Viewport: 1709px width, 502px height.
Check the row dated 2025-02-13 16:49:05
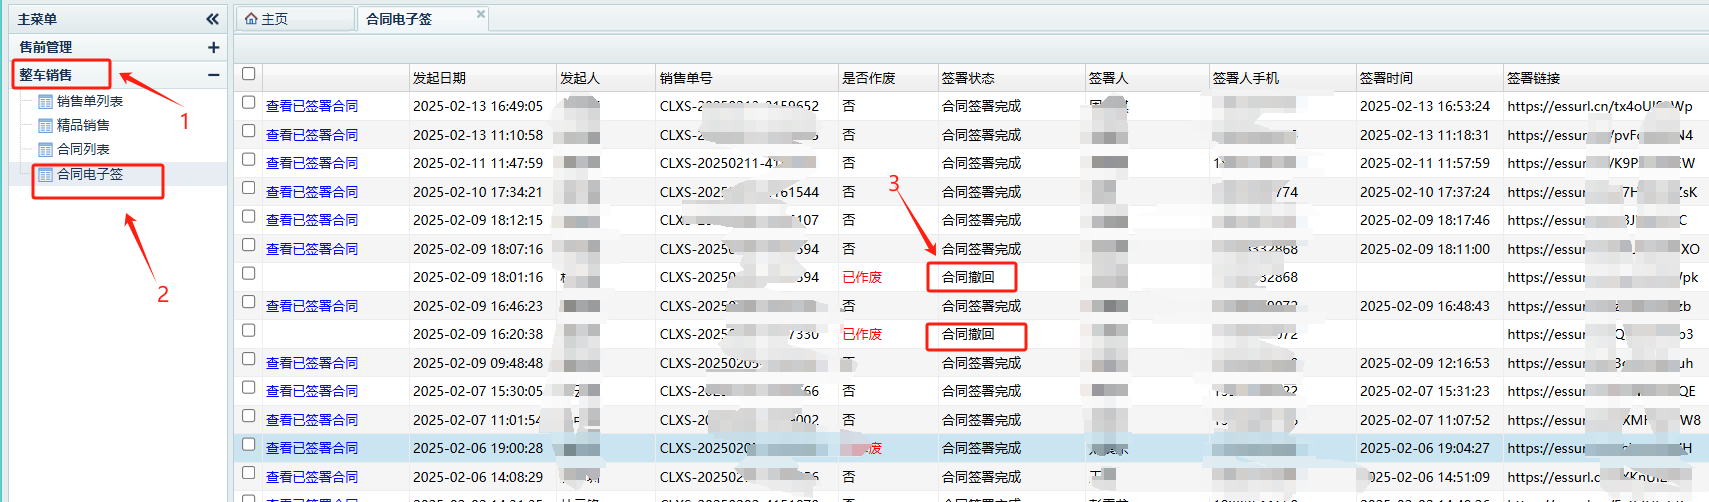coord(249,102)
